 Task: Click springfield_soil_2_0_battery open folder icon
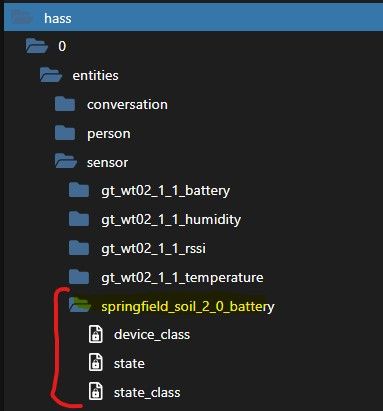click(80, 305)
